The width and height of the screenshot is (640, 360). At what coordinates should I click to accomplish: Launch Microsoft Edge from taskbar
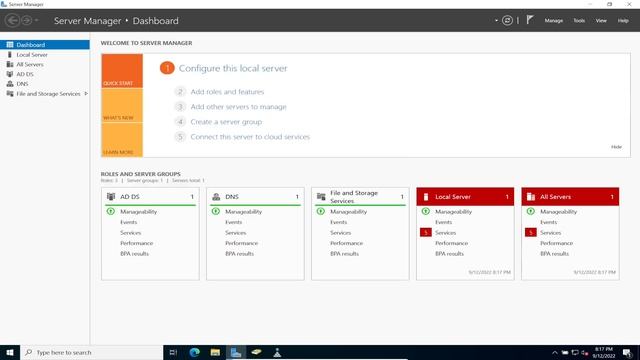194,352
